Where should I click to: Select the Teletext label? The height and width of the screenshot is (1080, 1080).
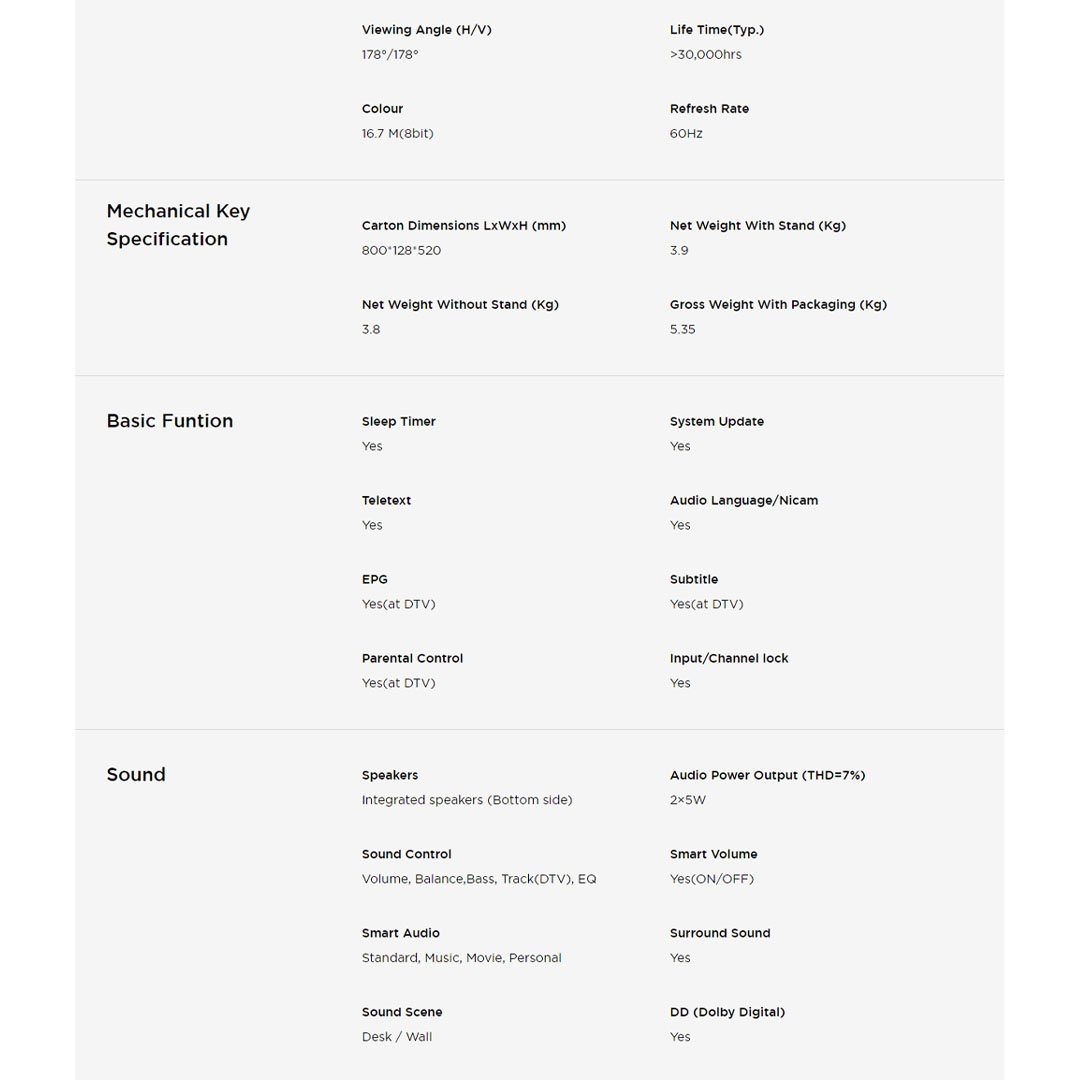[x=386, y=501]
